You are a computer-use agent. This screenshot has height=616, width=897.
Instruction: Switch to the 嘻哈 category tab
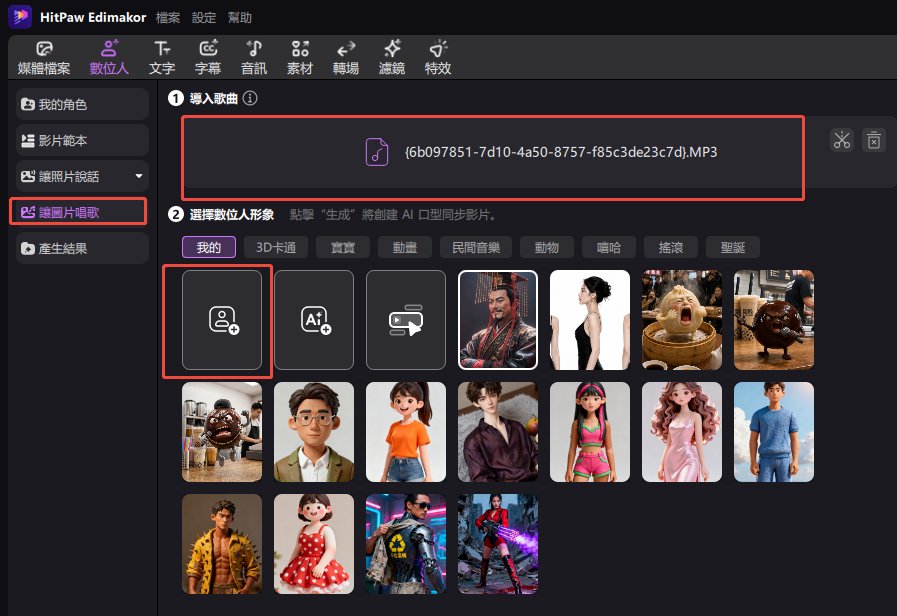[609, 247]
